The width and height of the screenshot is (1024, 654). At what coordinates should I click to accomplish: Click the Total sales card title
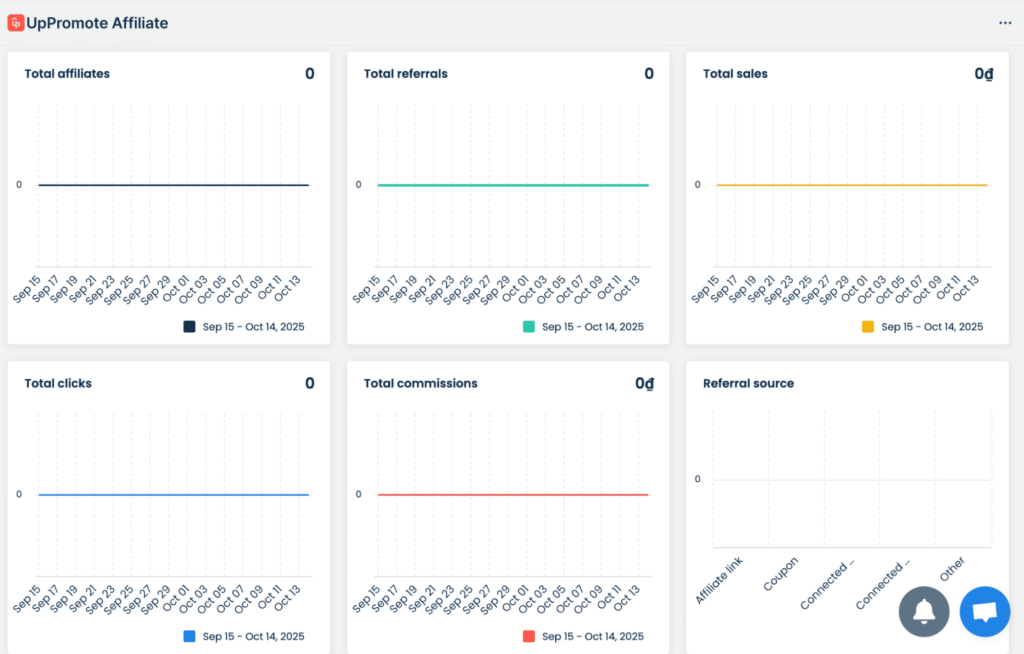point(735,74)
